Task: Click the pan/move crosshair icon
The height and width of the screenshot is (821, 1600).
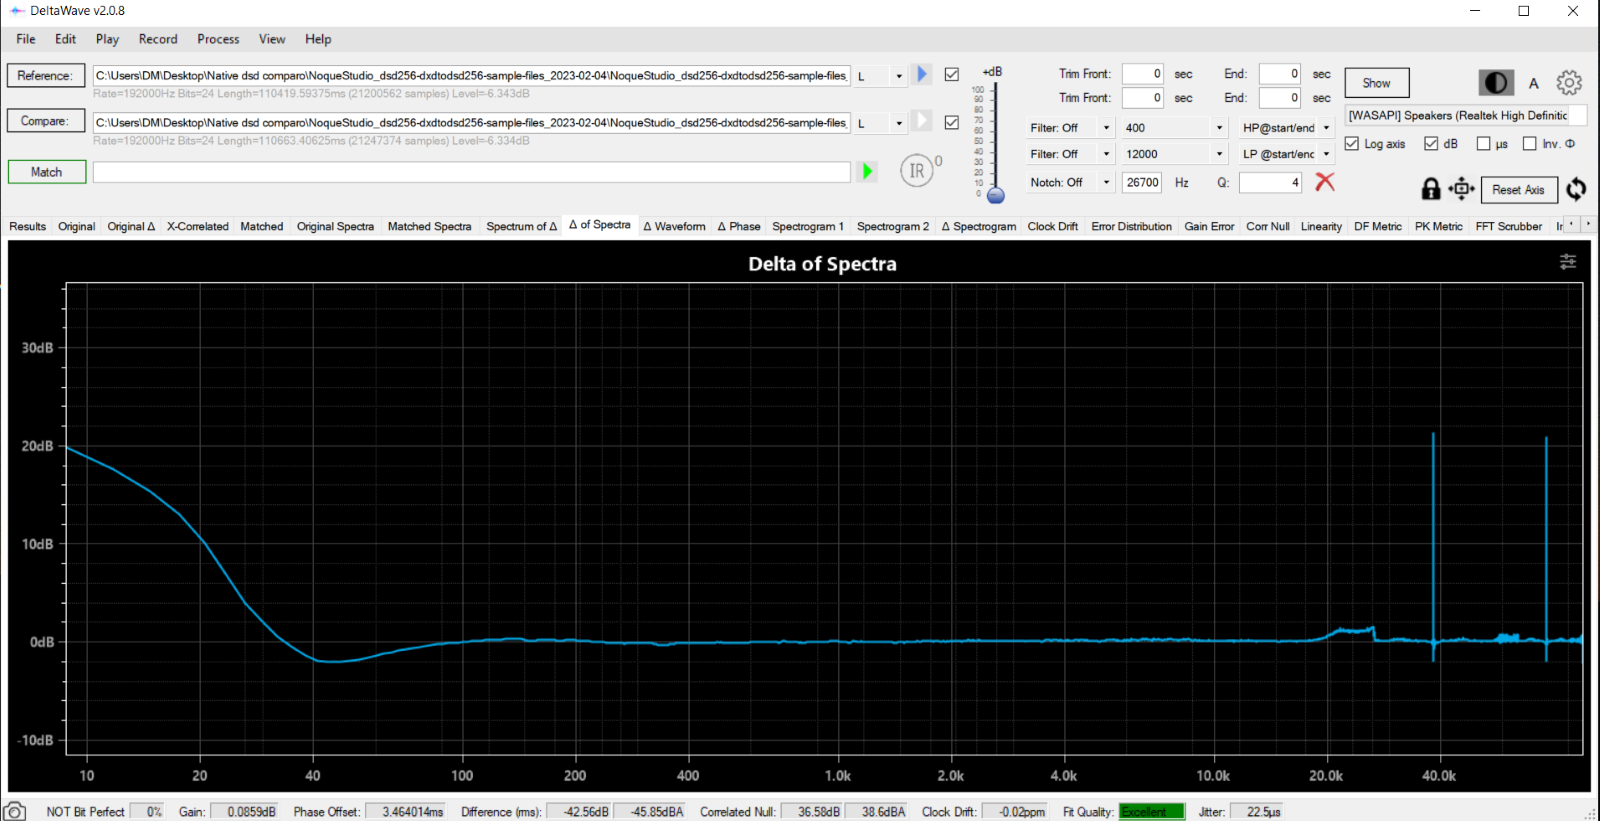Action: [1461, 189]
